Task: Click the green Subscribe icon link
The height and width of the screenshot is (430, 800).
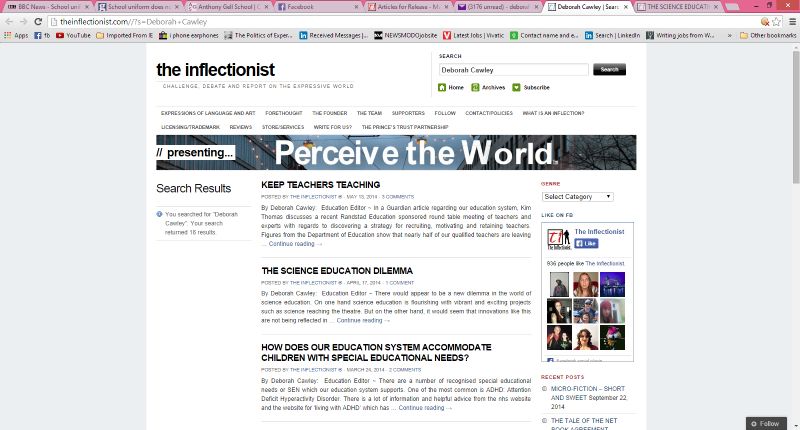Action: click(531, 87)
